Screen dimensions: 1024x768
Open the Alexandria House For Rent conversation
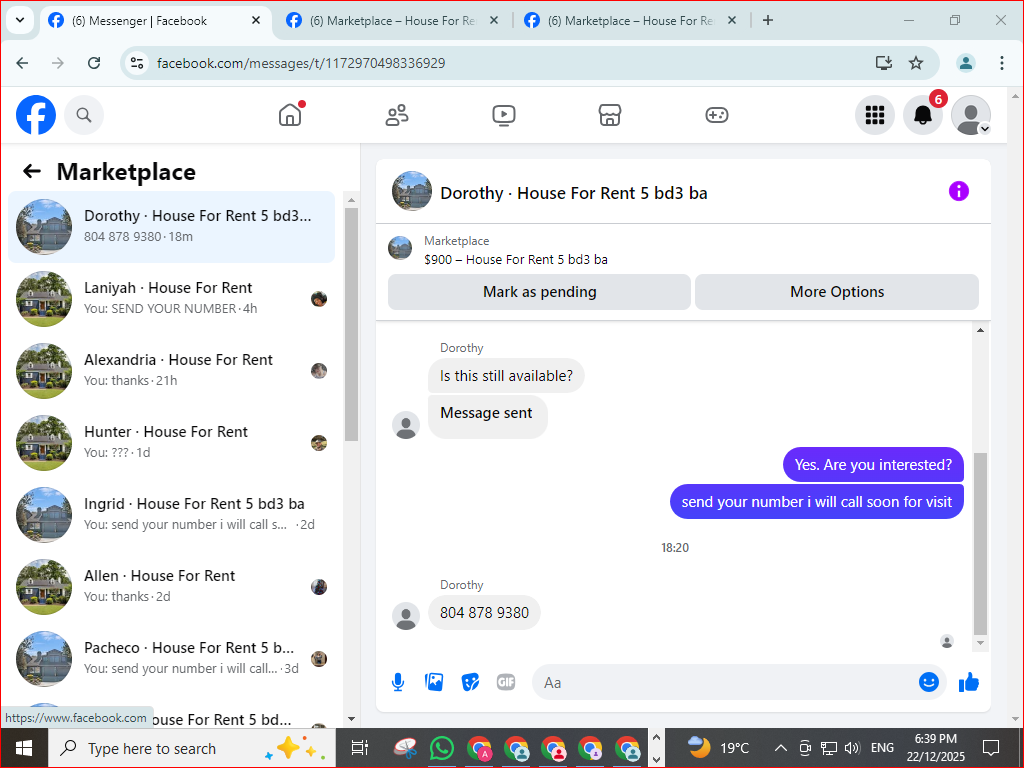tap(172, 370)
